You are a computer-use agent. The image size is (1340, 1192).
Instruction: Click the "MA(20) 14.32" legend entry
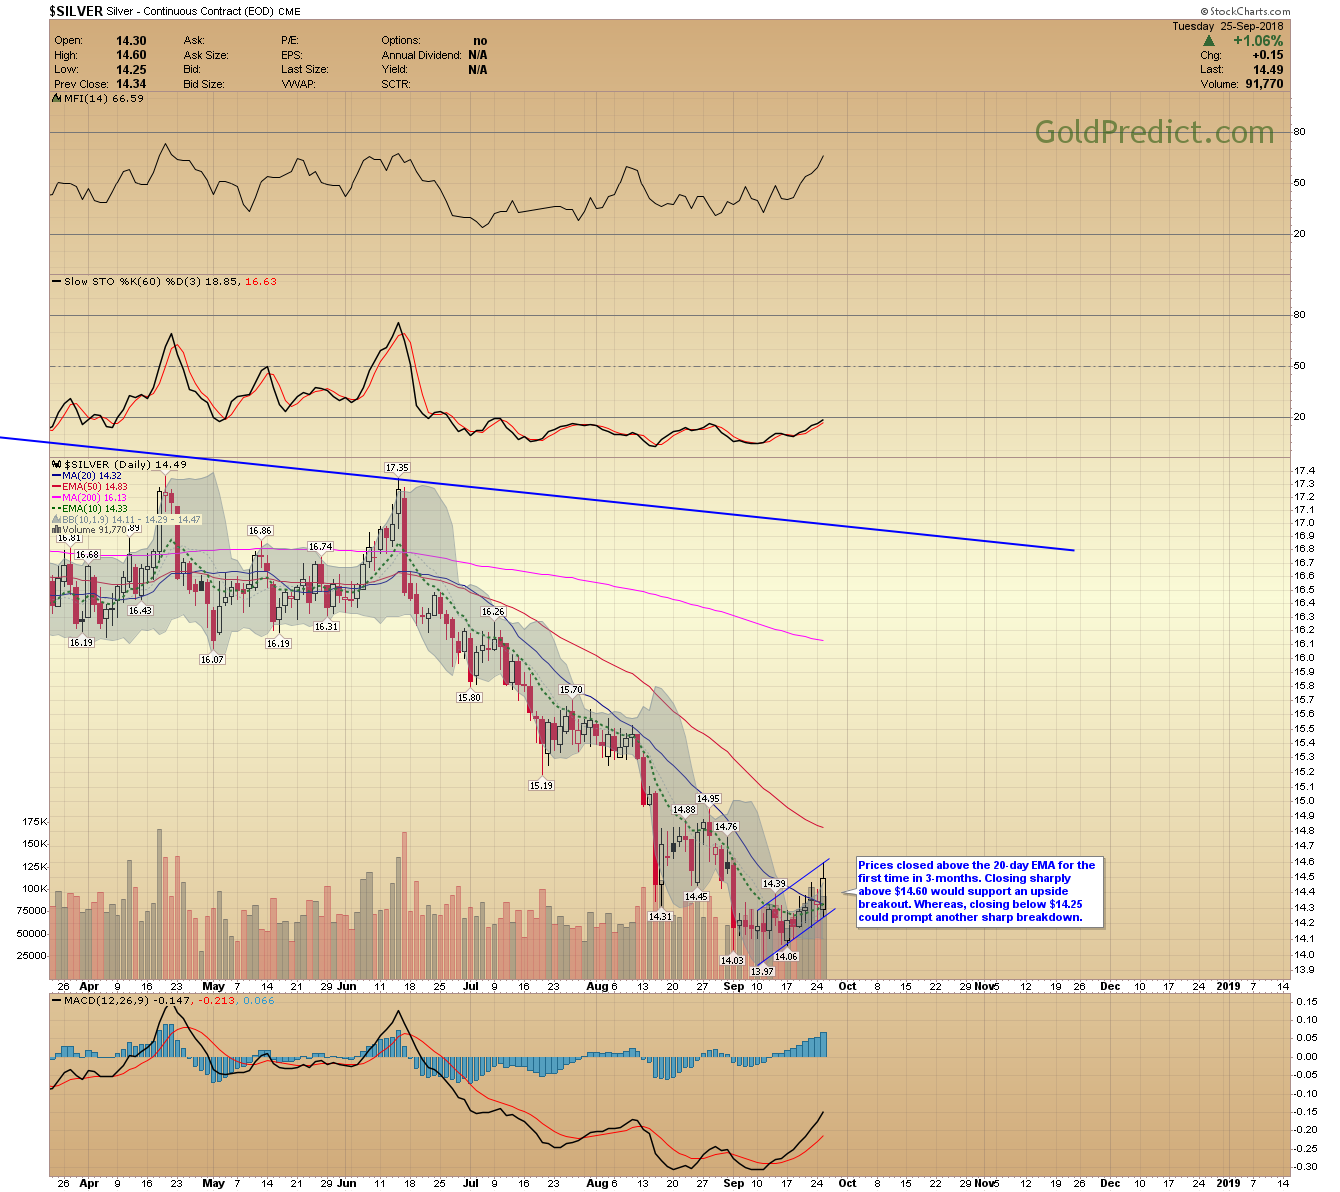[x=91, y=476]
